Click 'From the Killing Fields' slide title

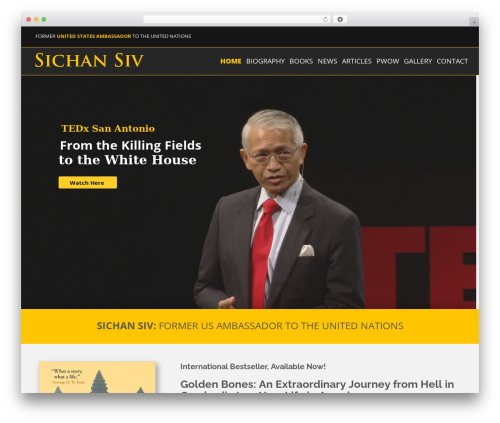click(x=130, y=146)
